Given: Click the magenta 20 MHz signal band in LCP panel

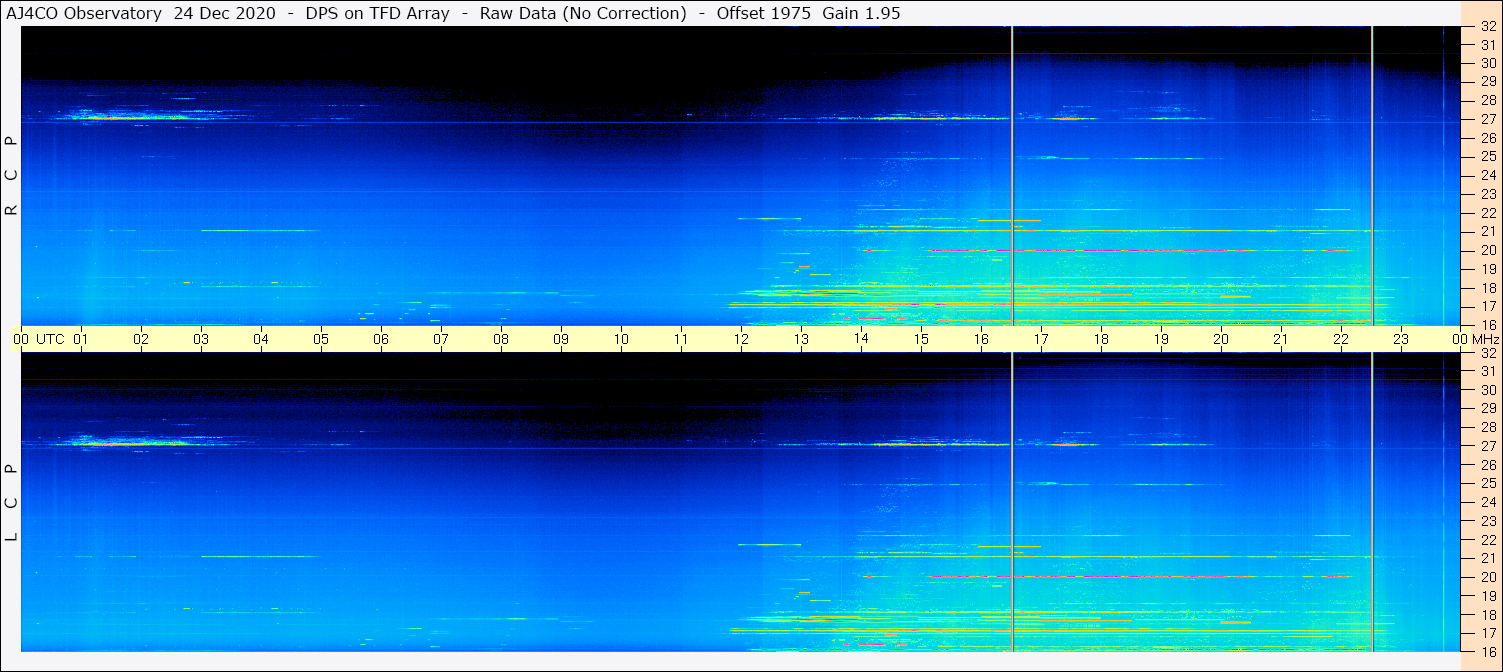Looking at the screenshot, I should pos(1090,577).
